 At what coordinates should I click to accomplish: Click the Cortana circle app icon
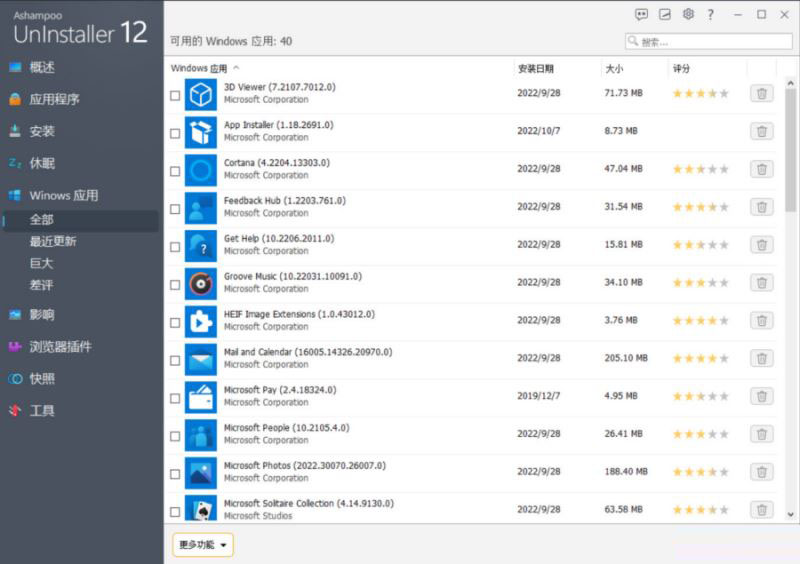coord(201,170)
